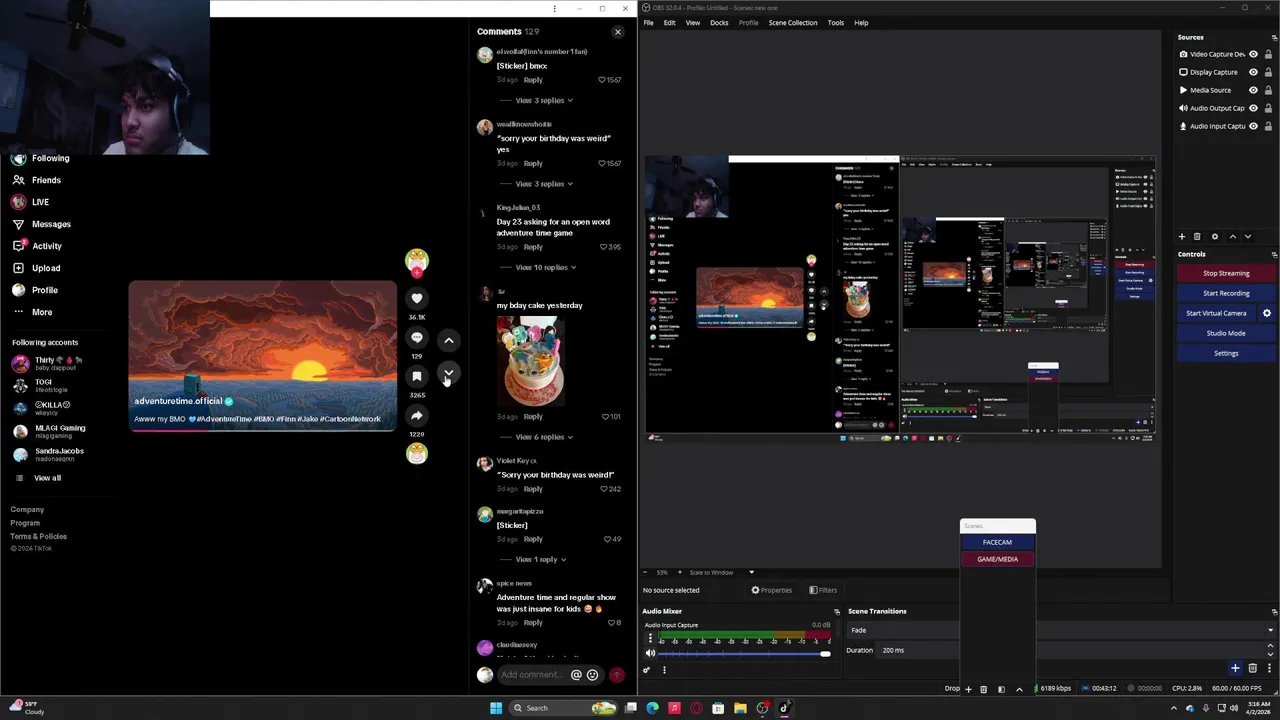Viewport: 1280px width, 720px height.
Task: Toggle Display Capture visibility eye
Action: 1253,72
